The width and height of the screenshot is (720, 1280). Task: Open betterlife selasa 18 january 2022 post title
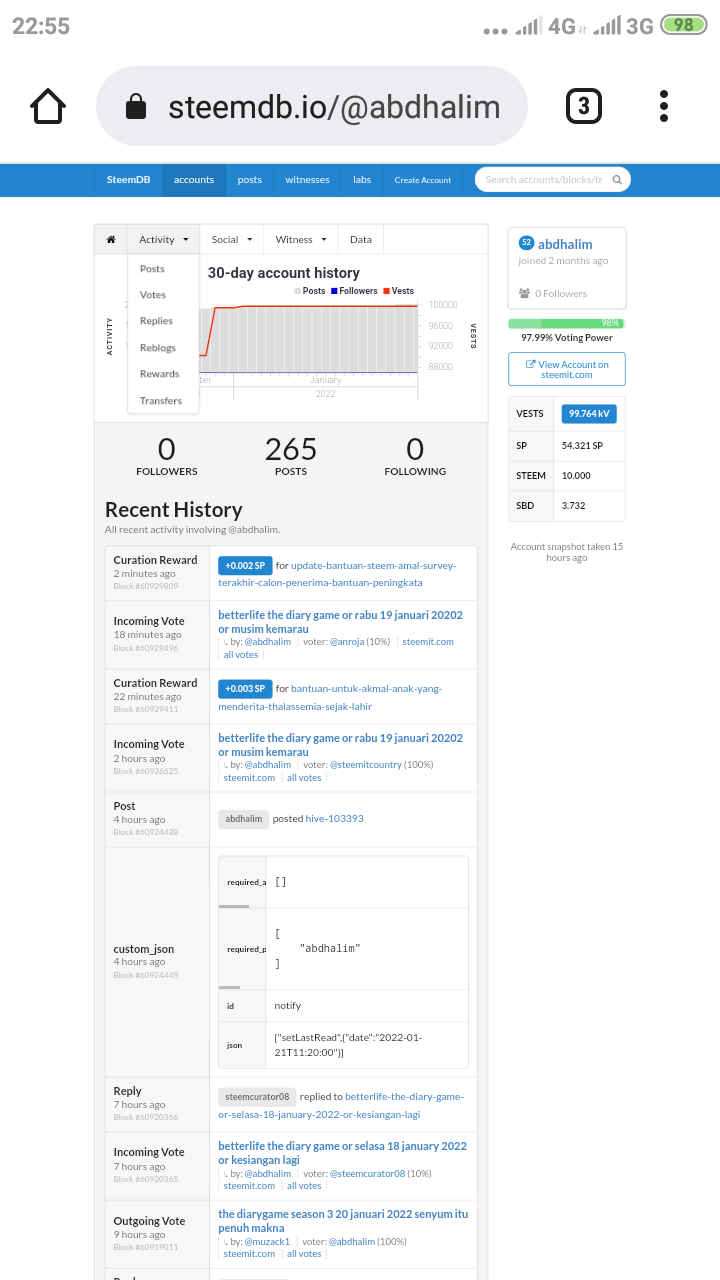[342, 1153]
